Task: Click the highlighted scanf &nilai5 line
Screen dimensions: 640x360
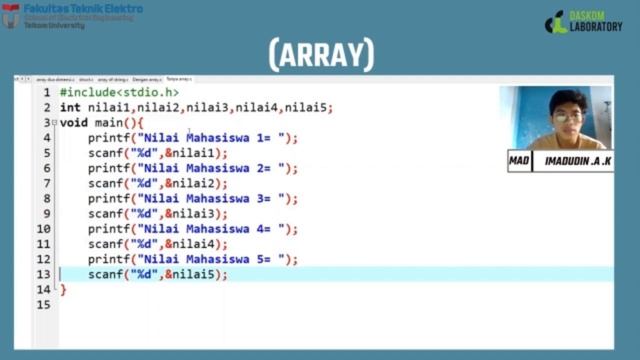Action: click(x=158, y=274)
